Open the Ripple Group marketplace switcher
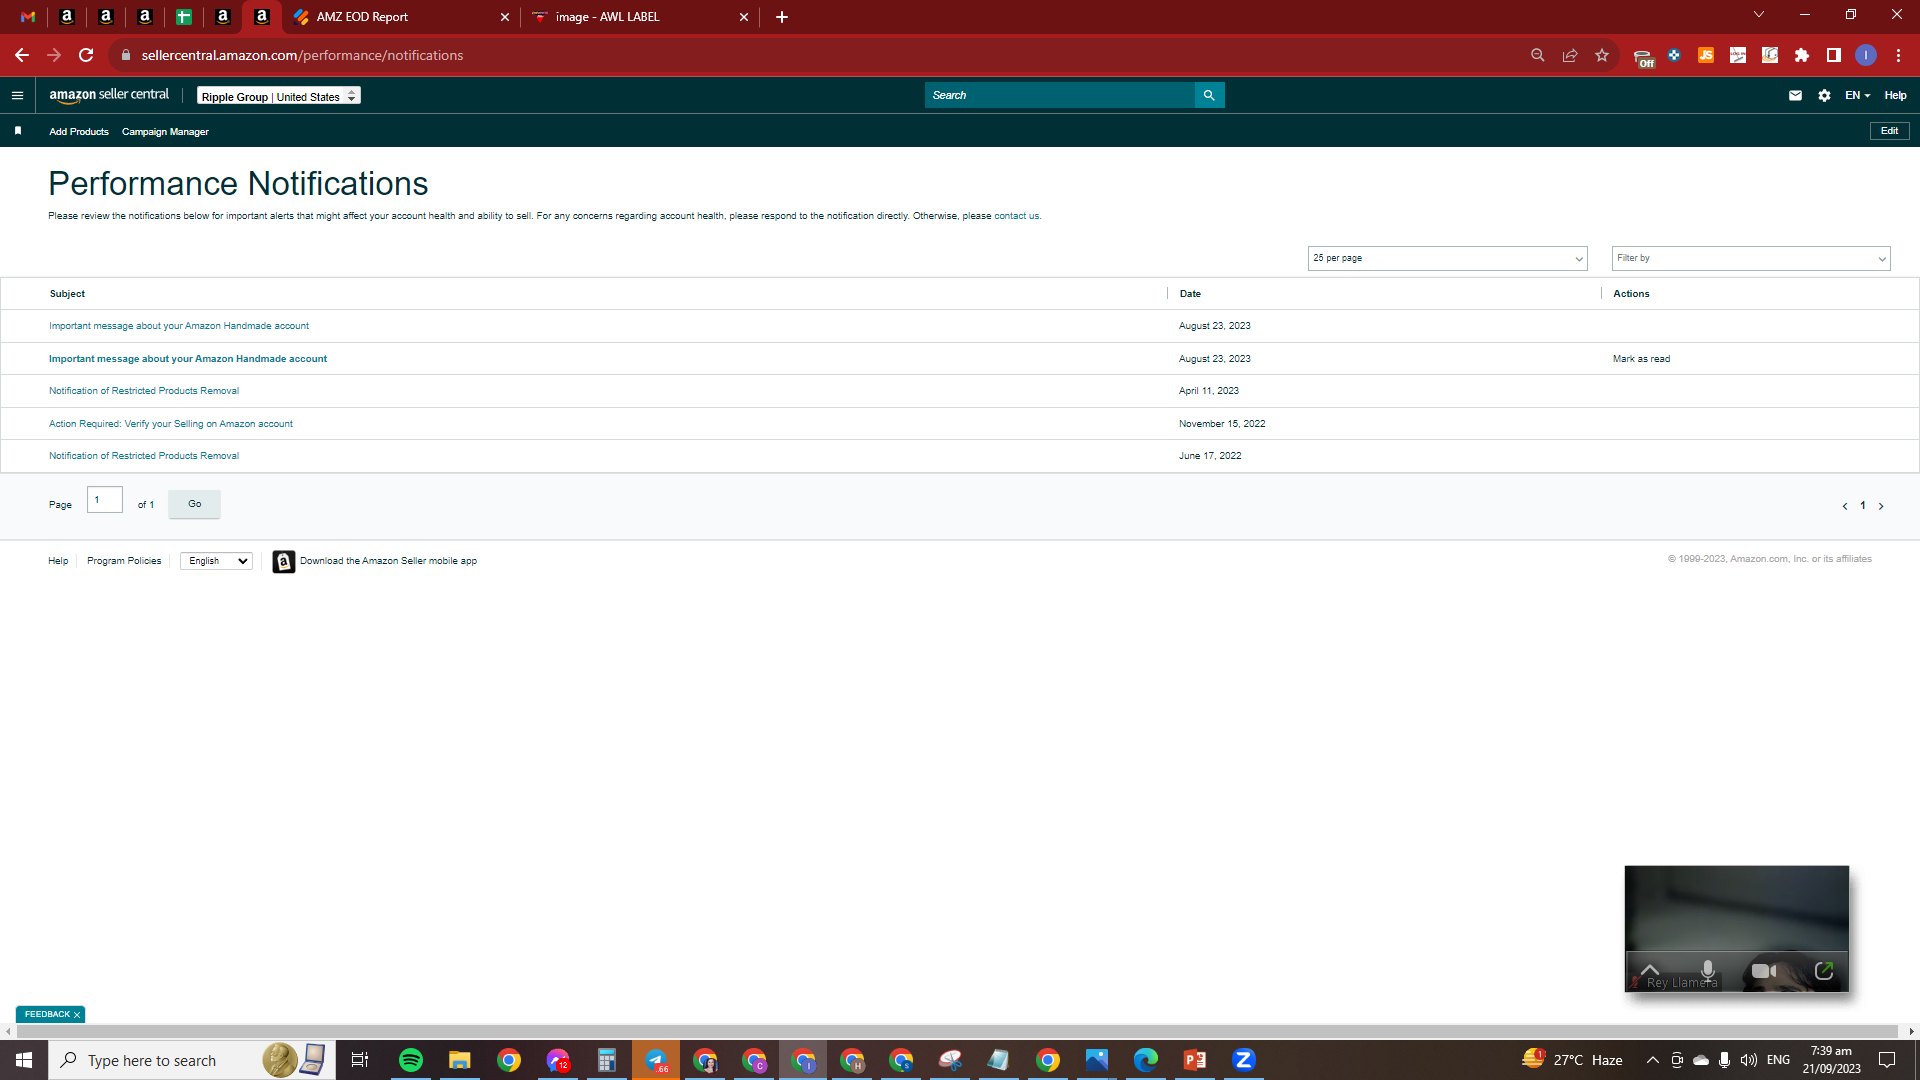The width and height of the screenshot is (1920, 1080). [279, 96]
